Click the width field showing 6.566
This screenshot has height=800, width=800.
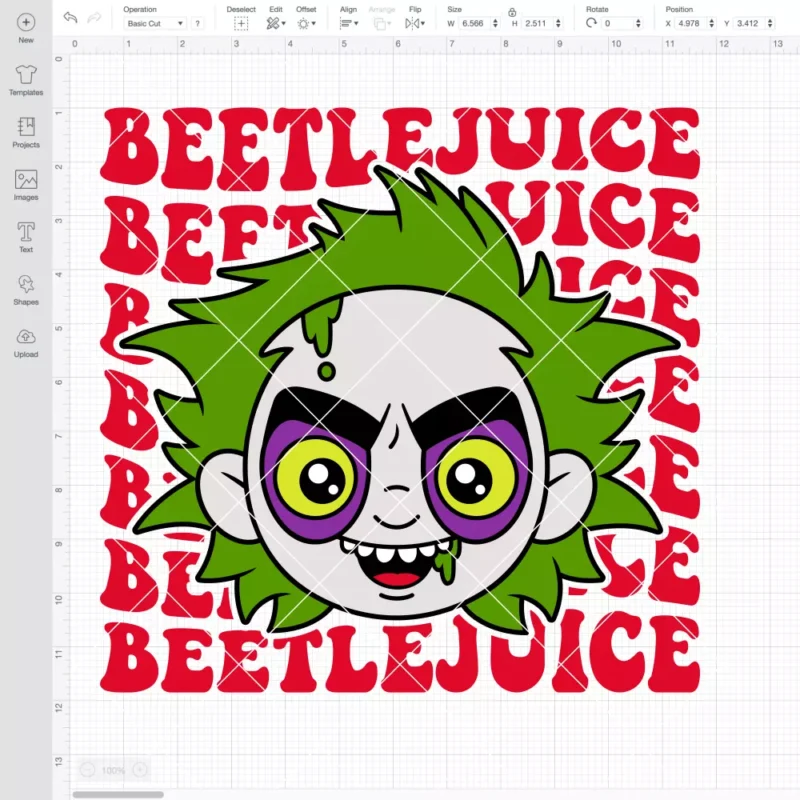coord(474,23)
